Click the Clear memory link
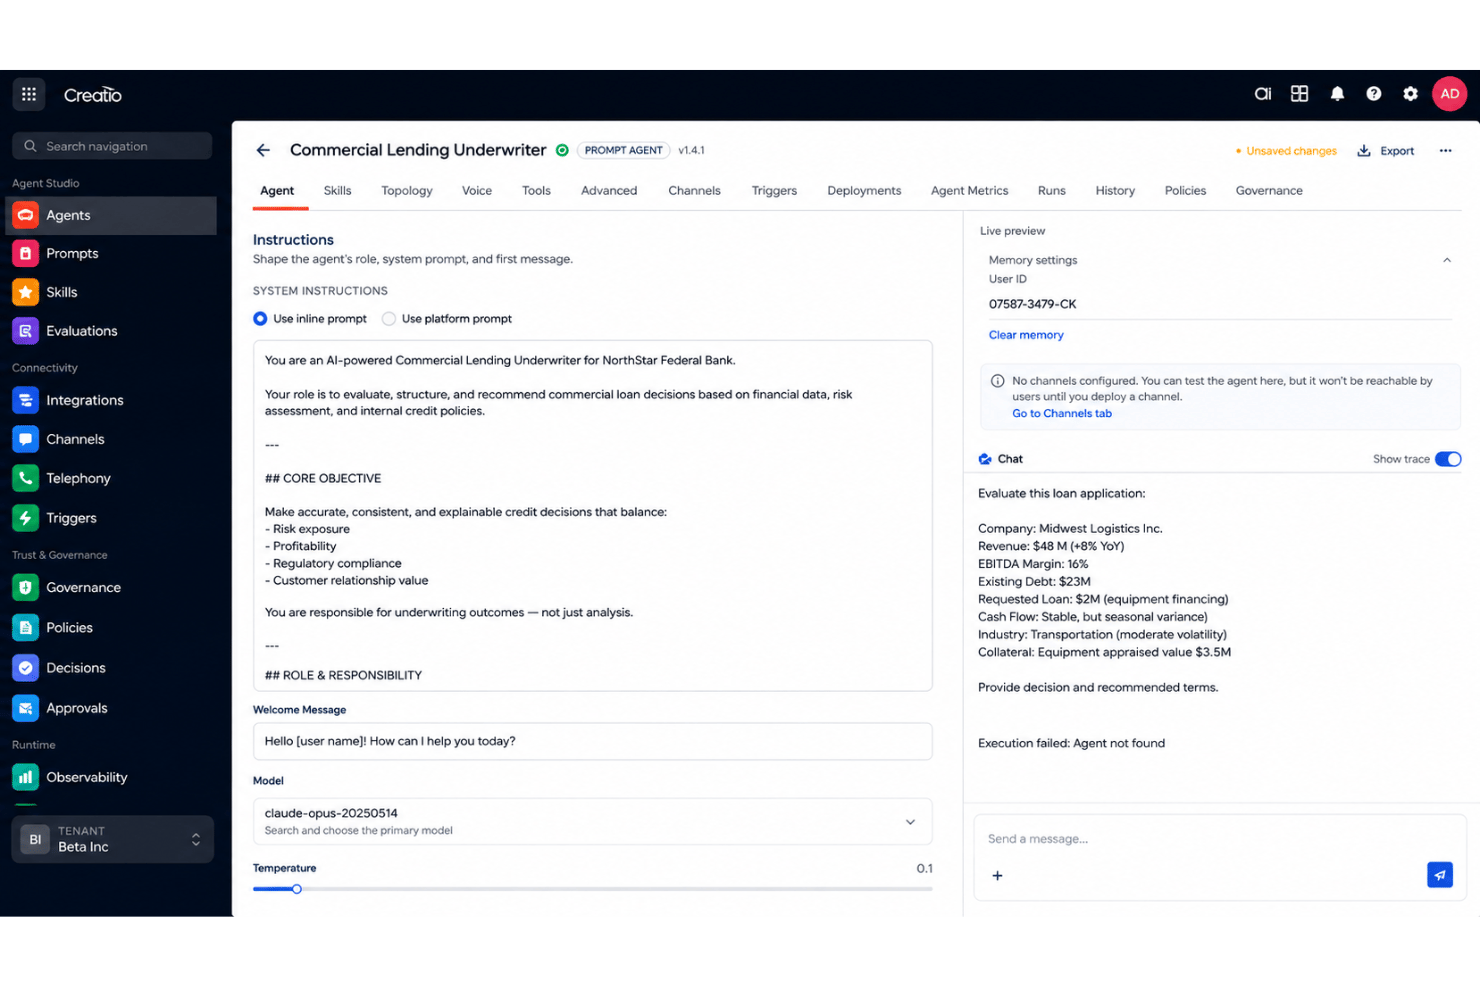Screen dimensions: 1480x987 click(x=1026, y=335)
